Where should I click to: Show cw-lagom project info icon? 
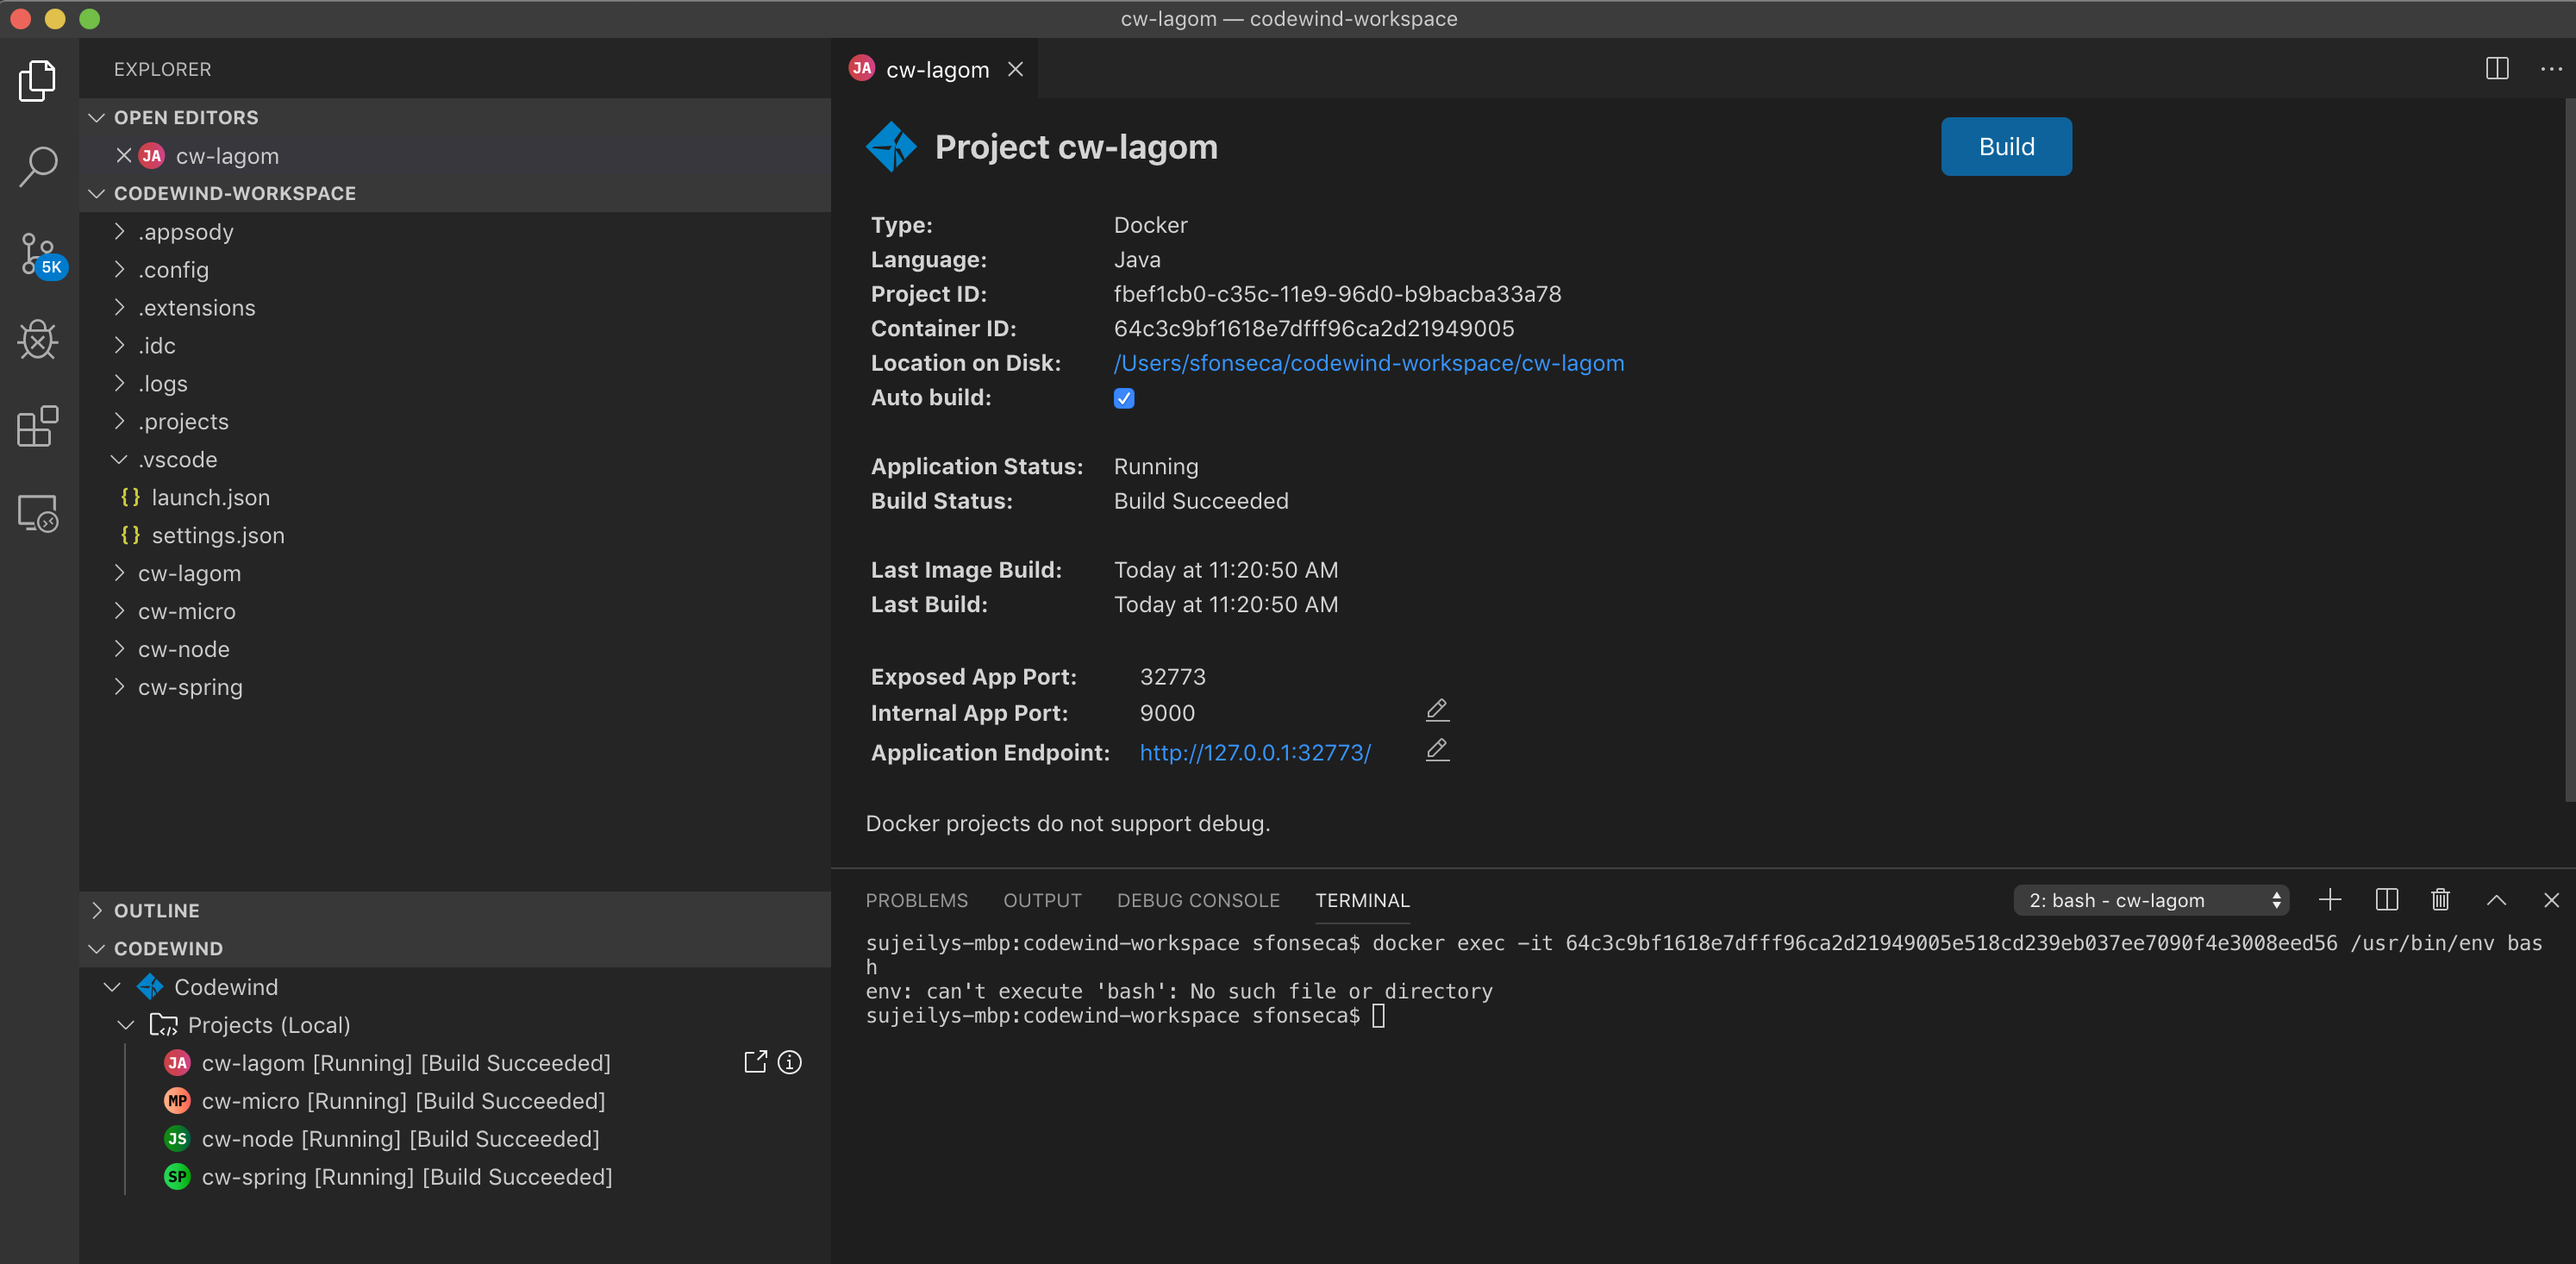789,1062
